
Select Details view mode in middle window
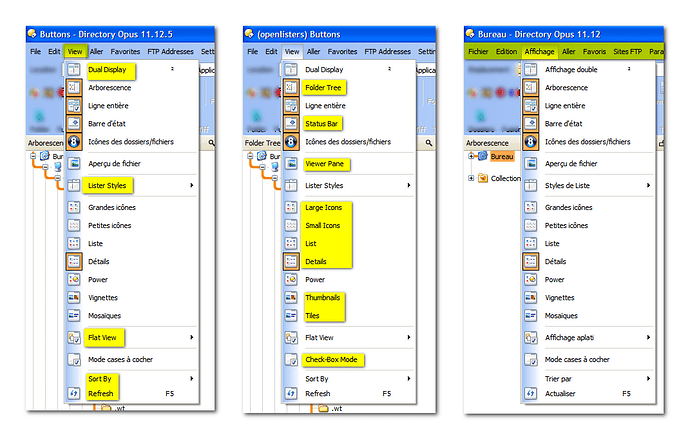coord(348,261)
